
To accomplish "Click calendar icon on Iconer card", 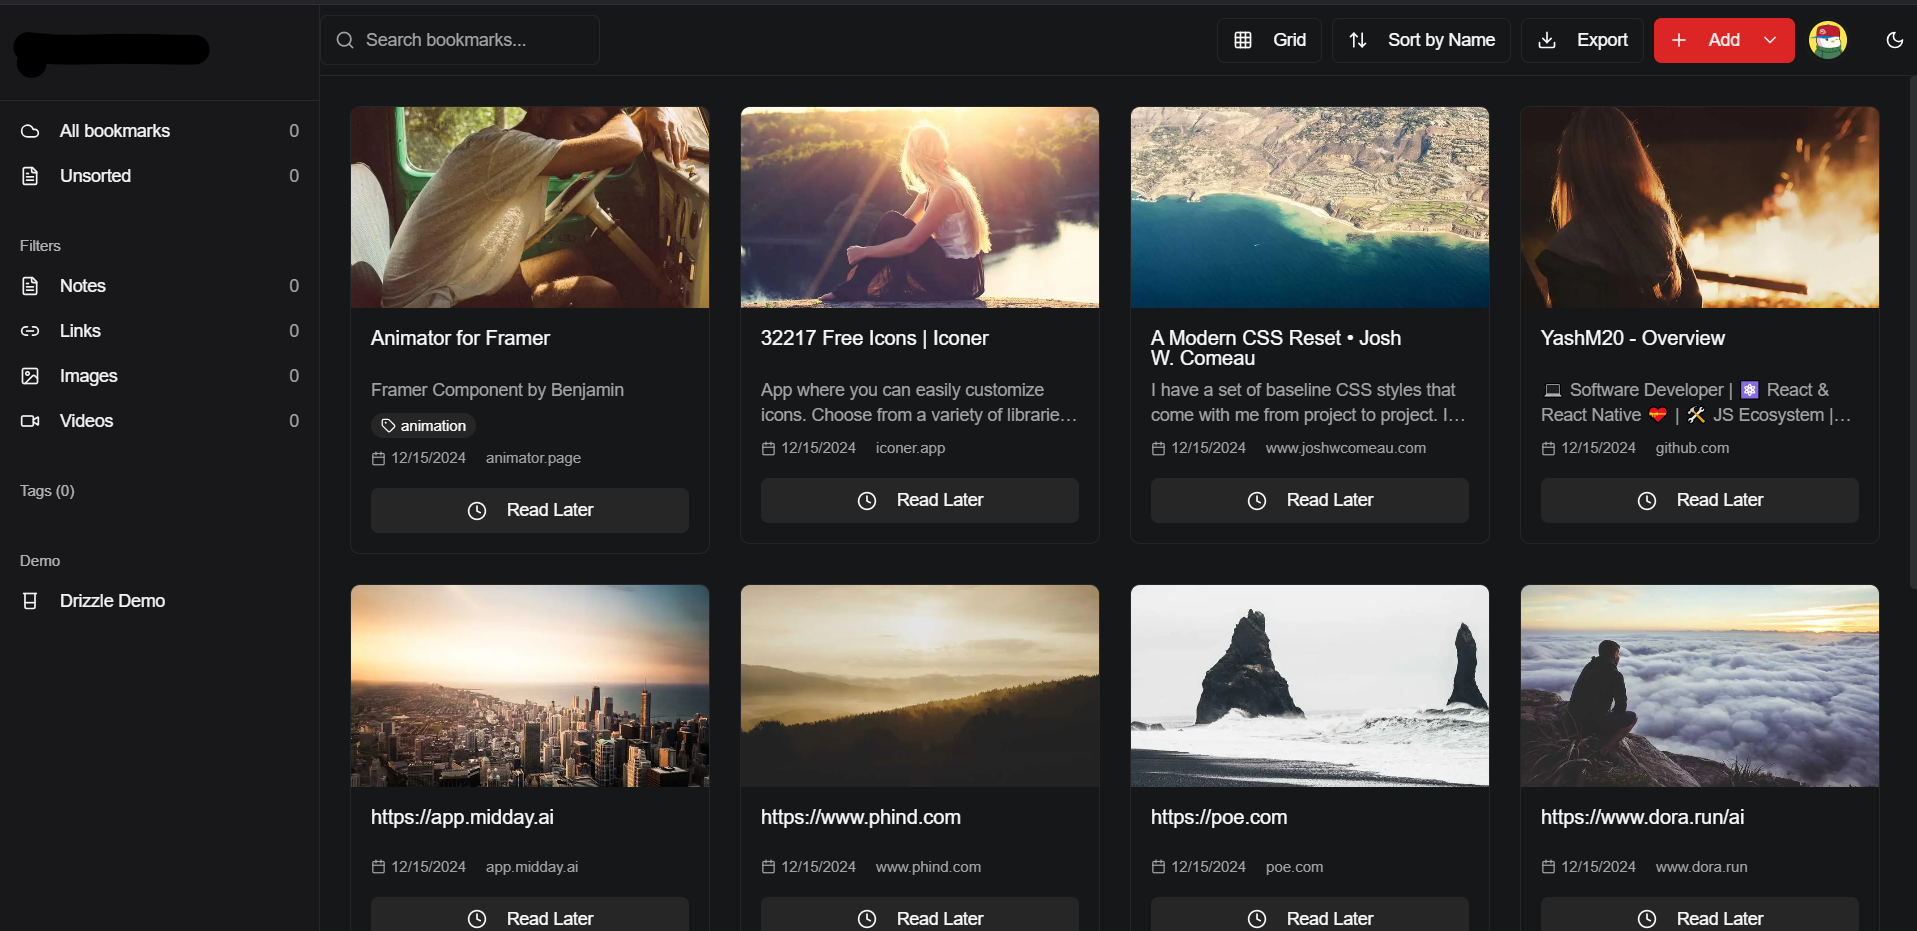I will [768, 448].
